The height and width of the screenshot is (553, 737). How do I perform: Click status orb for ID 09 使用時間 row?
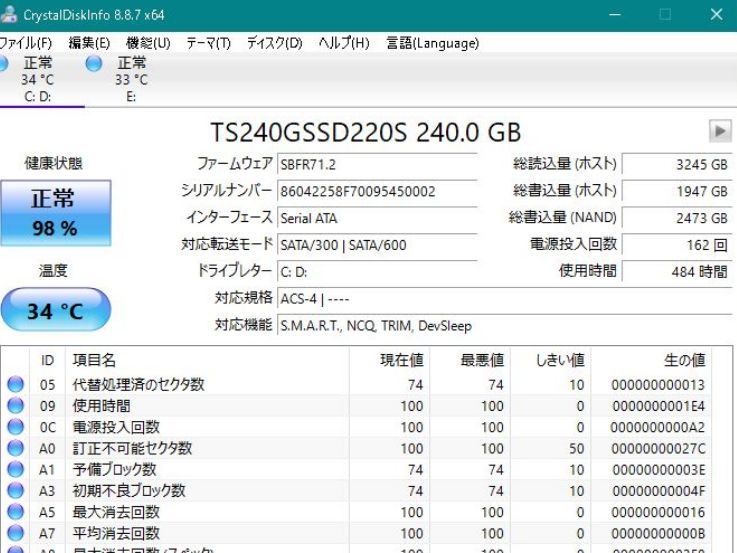(x=15, y=406)
